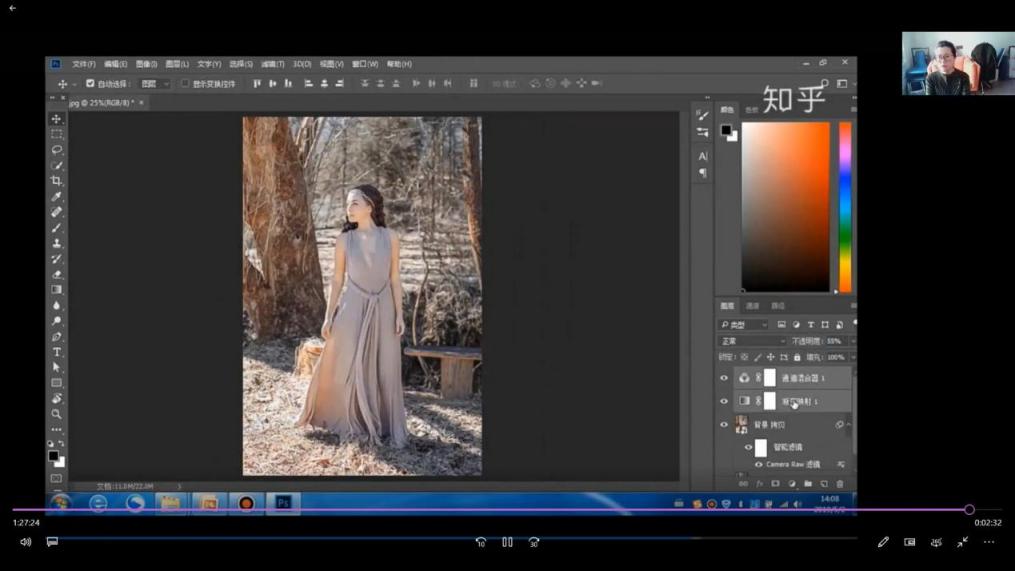
Task: Pick the Eyedropper tool
Action: tap(57, 197)
